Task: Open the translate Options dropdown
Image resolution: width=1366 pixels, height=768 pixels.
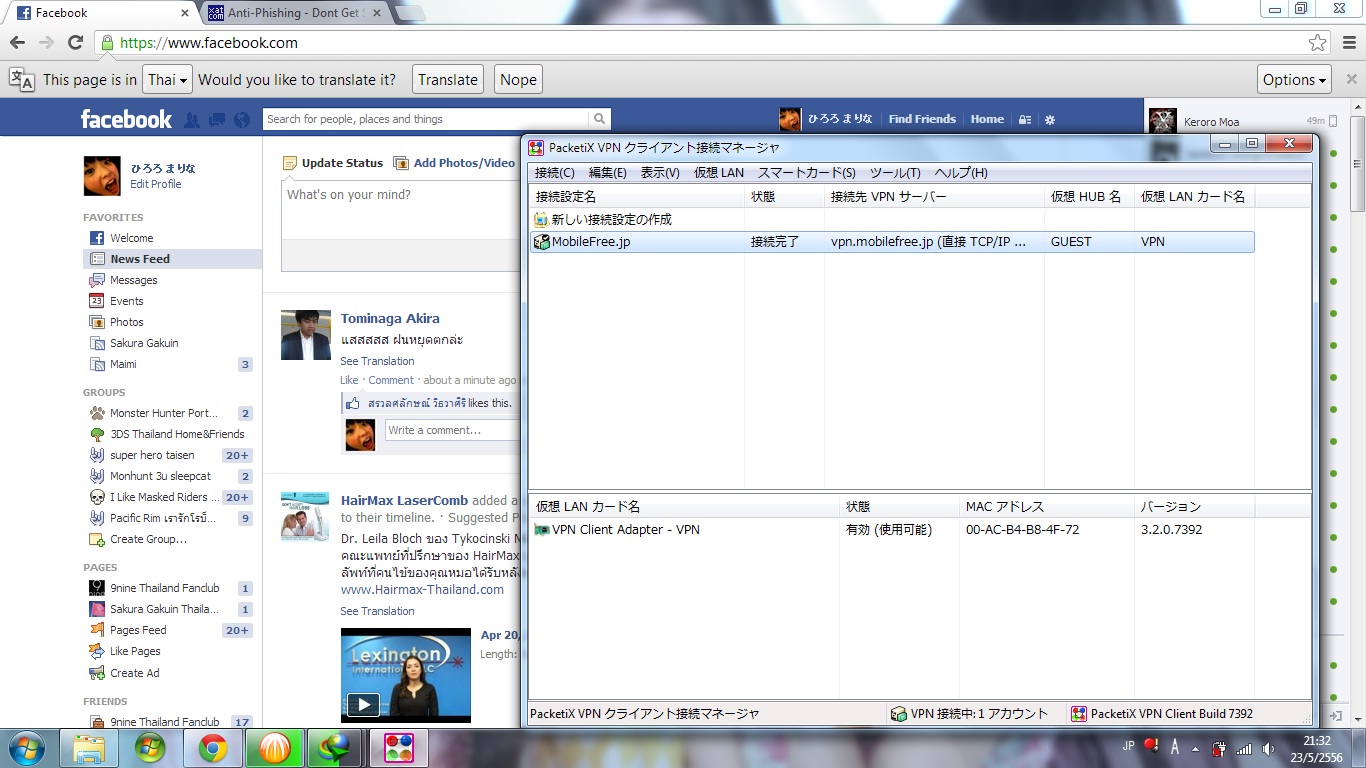Action: pos(1295,80)
